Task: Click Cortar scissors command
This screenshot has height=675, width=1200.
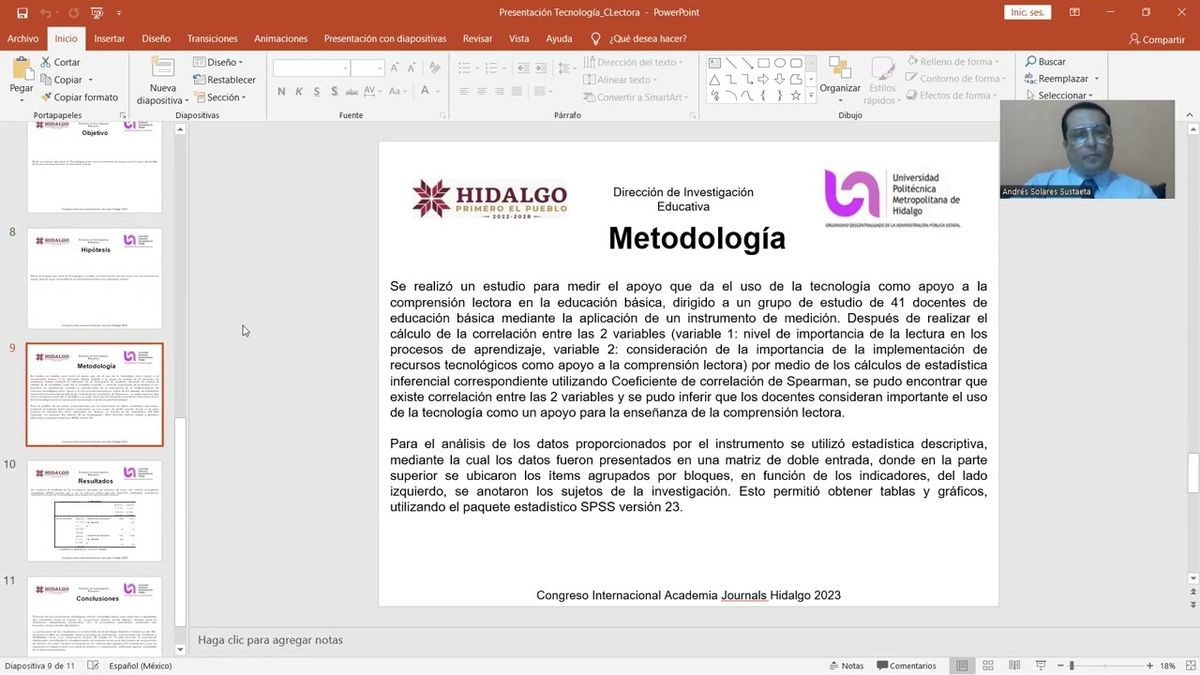Action: click(x=60, y=62)
